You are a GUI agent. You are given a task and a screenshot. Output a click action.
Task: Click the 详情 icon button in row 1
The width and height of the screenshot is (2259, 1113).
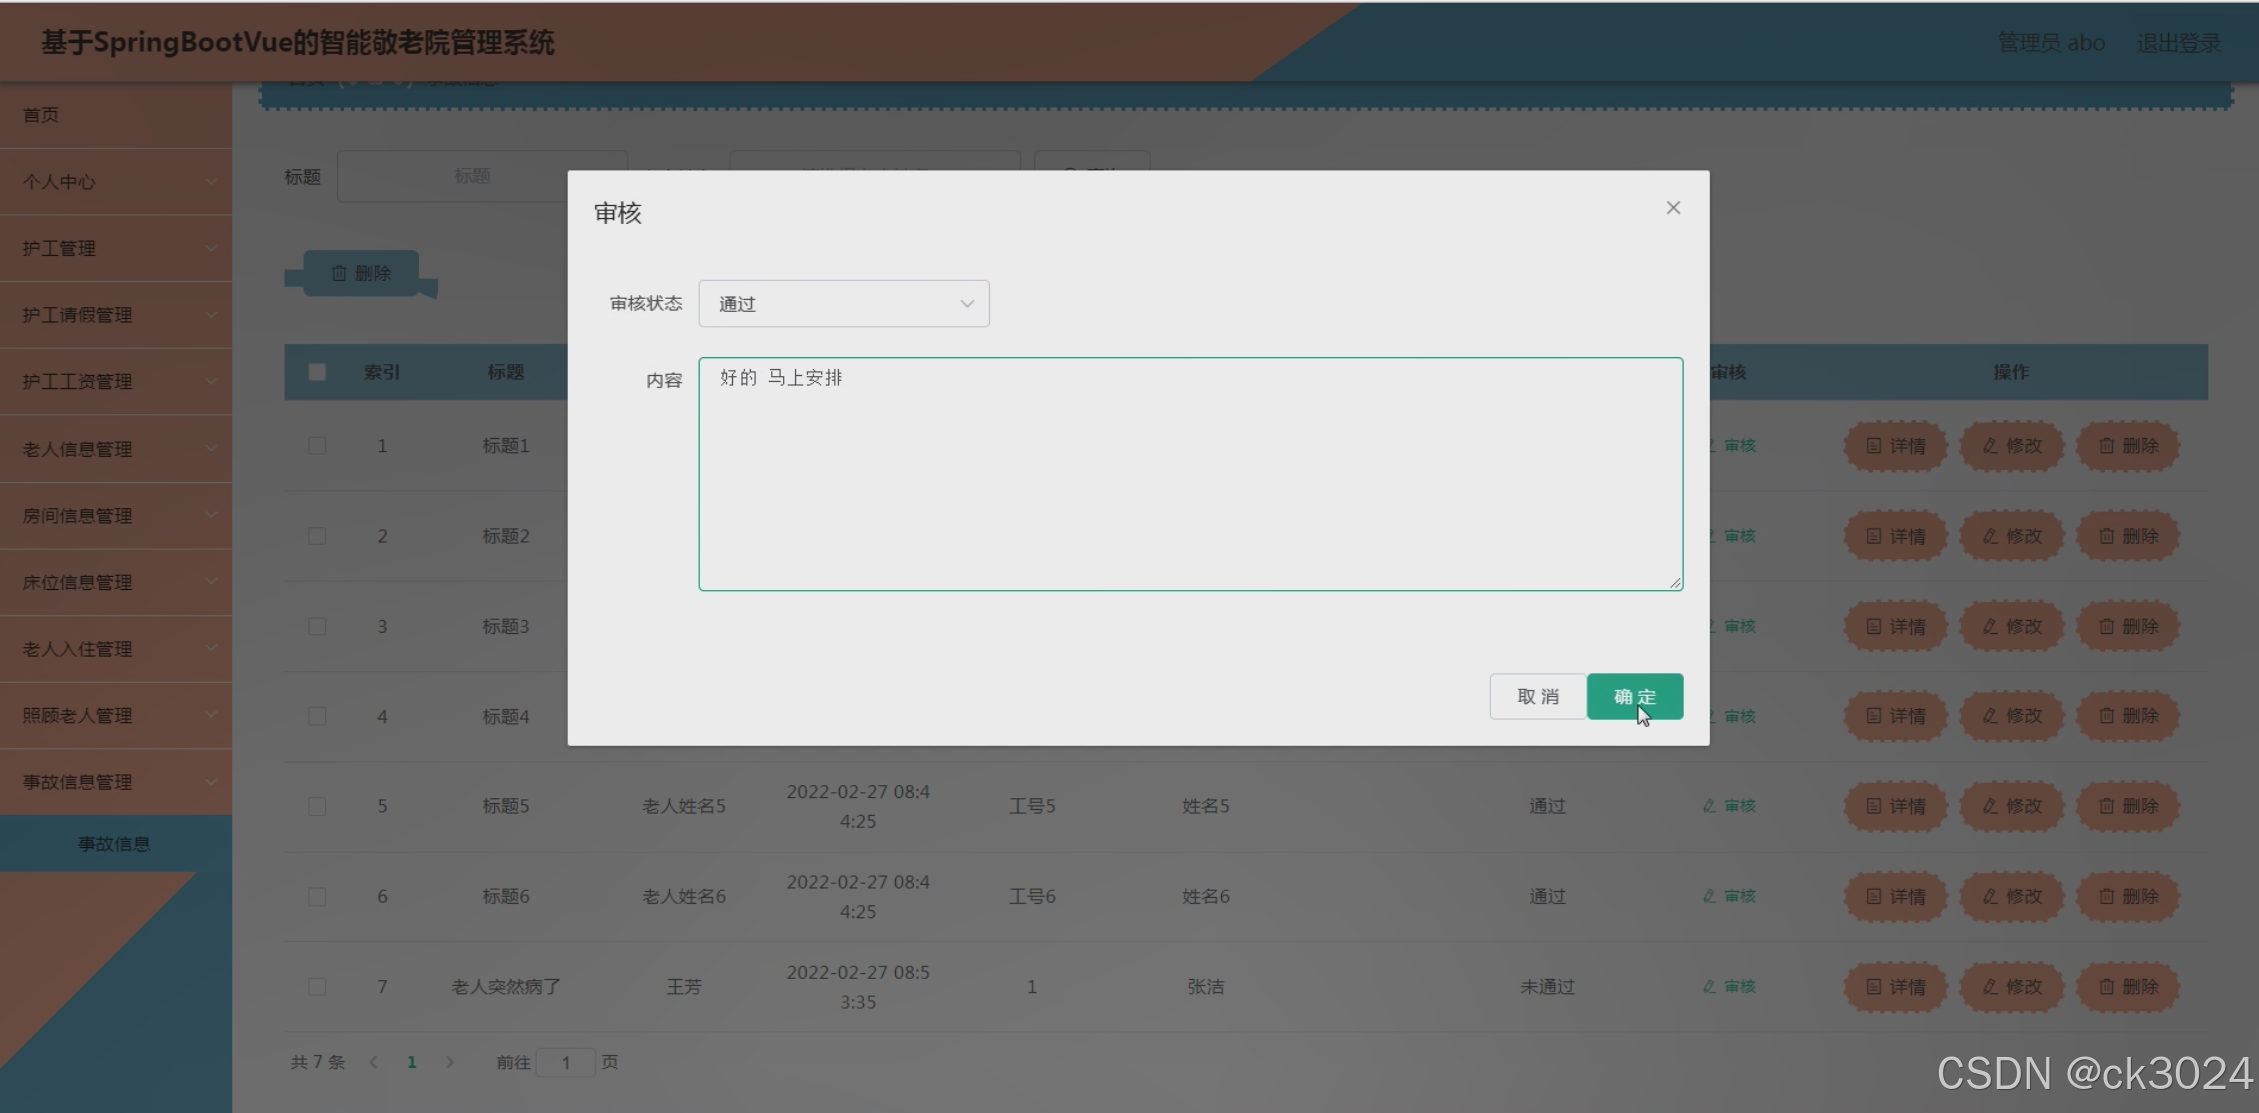click(1895, 446)
